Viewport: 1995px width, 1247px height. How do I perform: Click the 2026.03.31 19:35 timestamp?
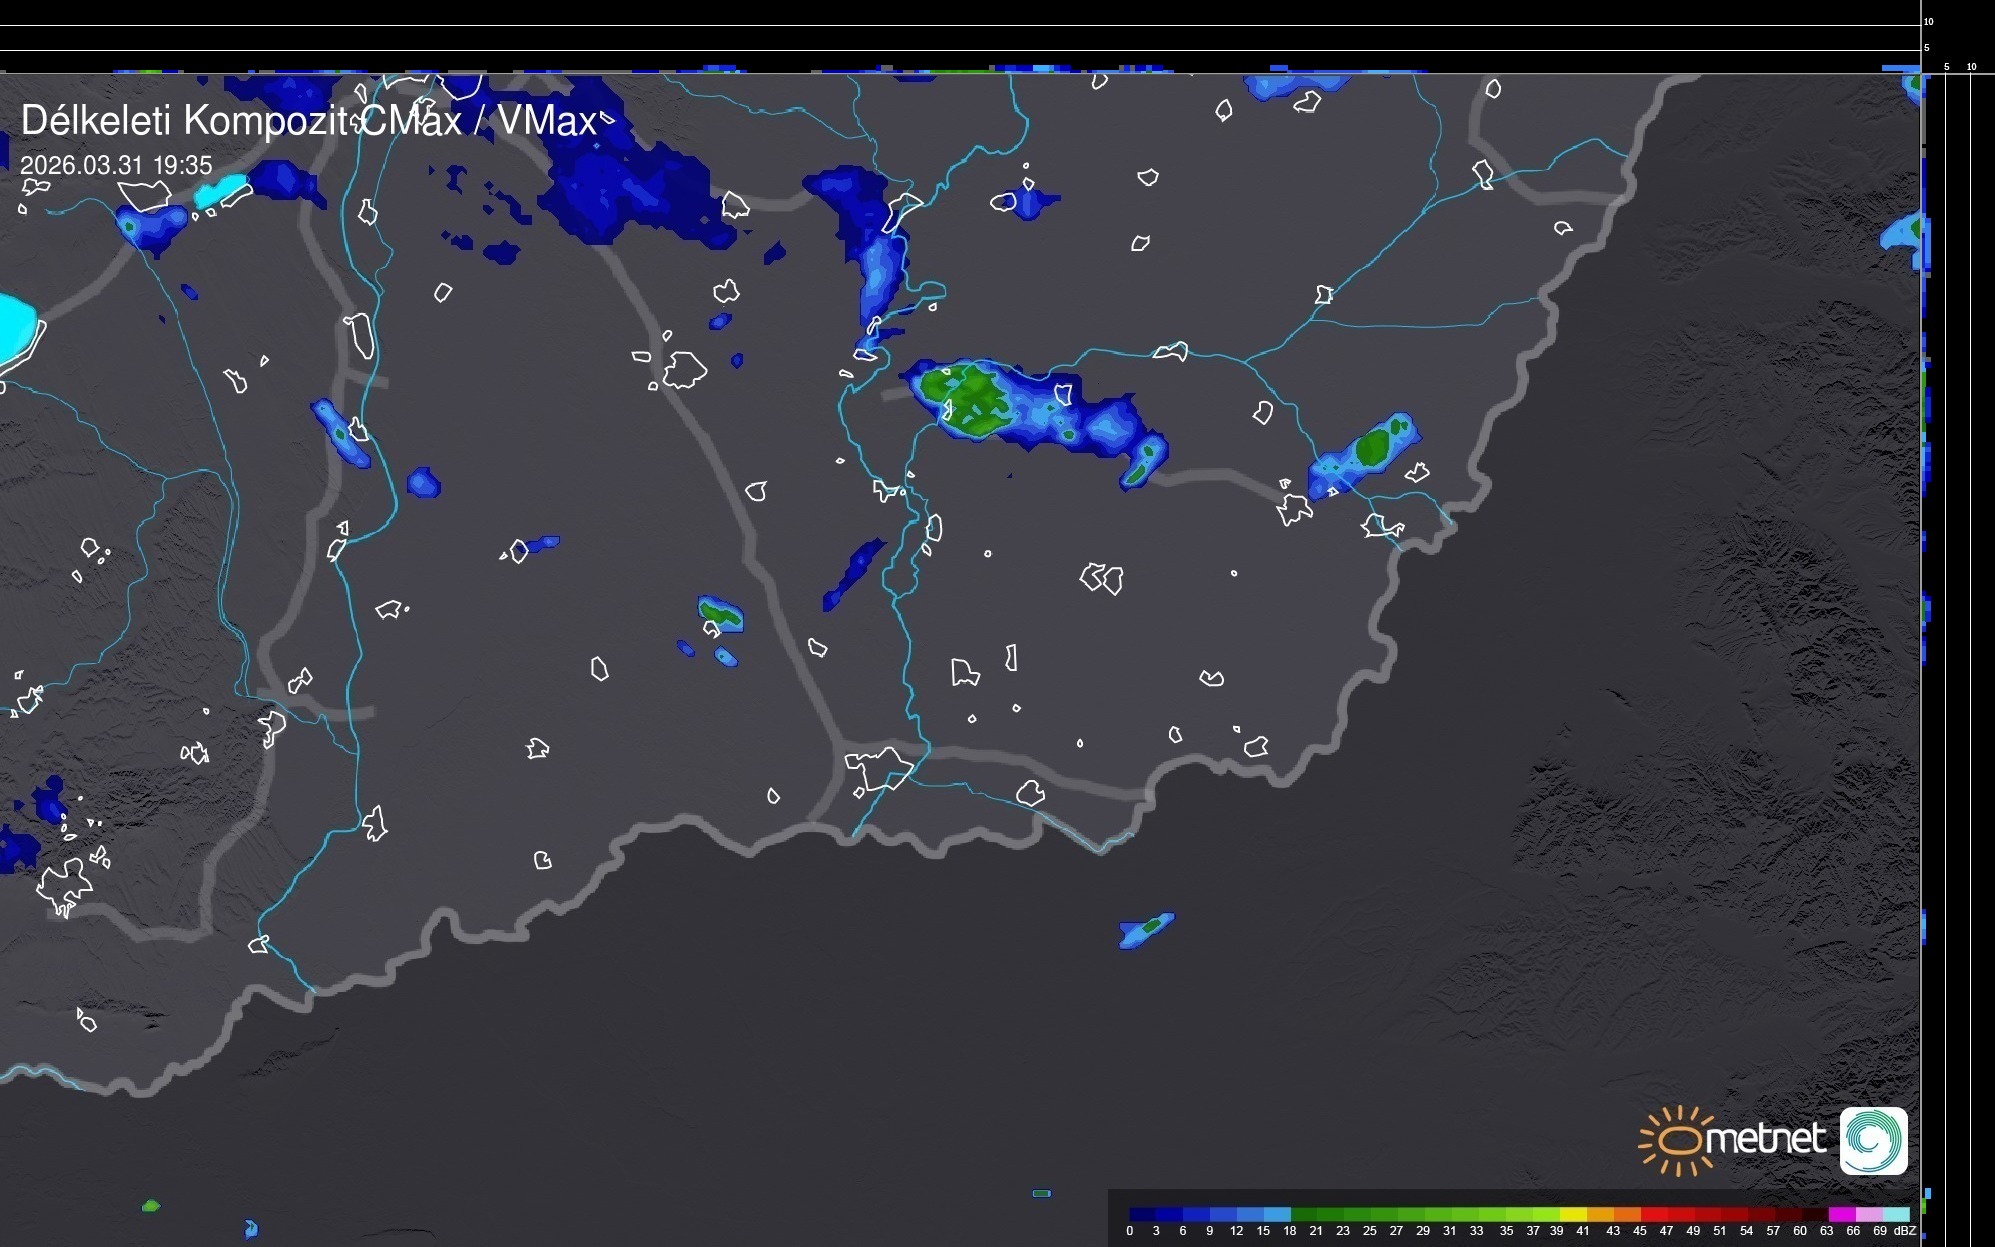pos(116,165)
